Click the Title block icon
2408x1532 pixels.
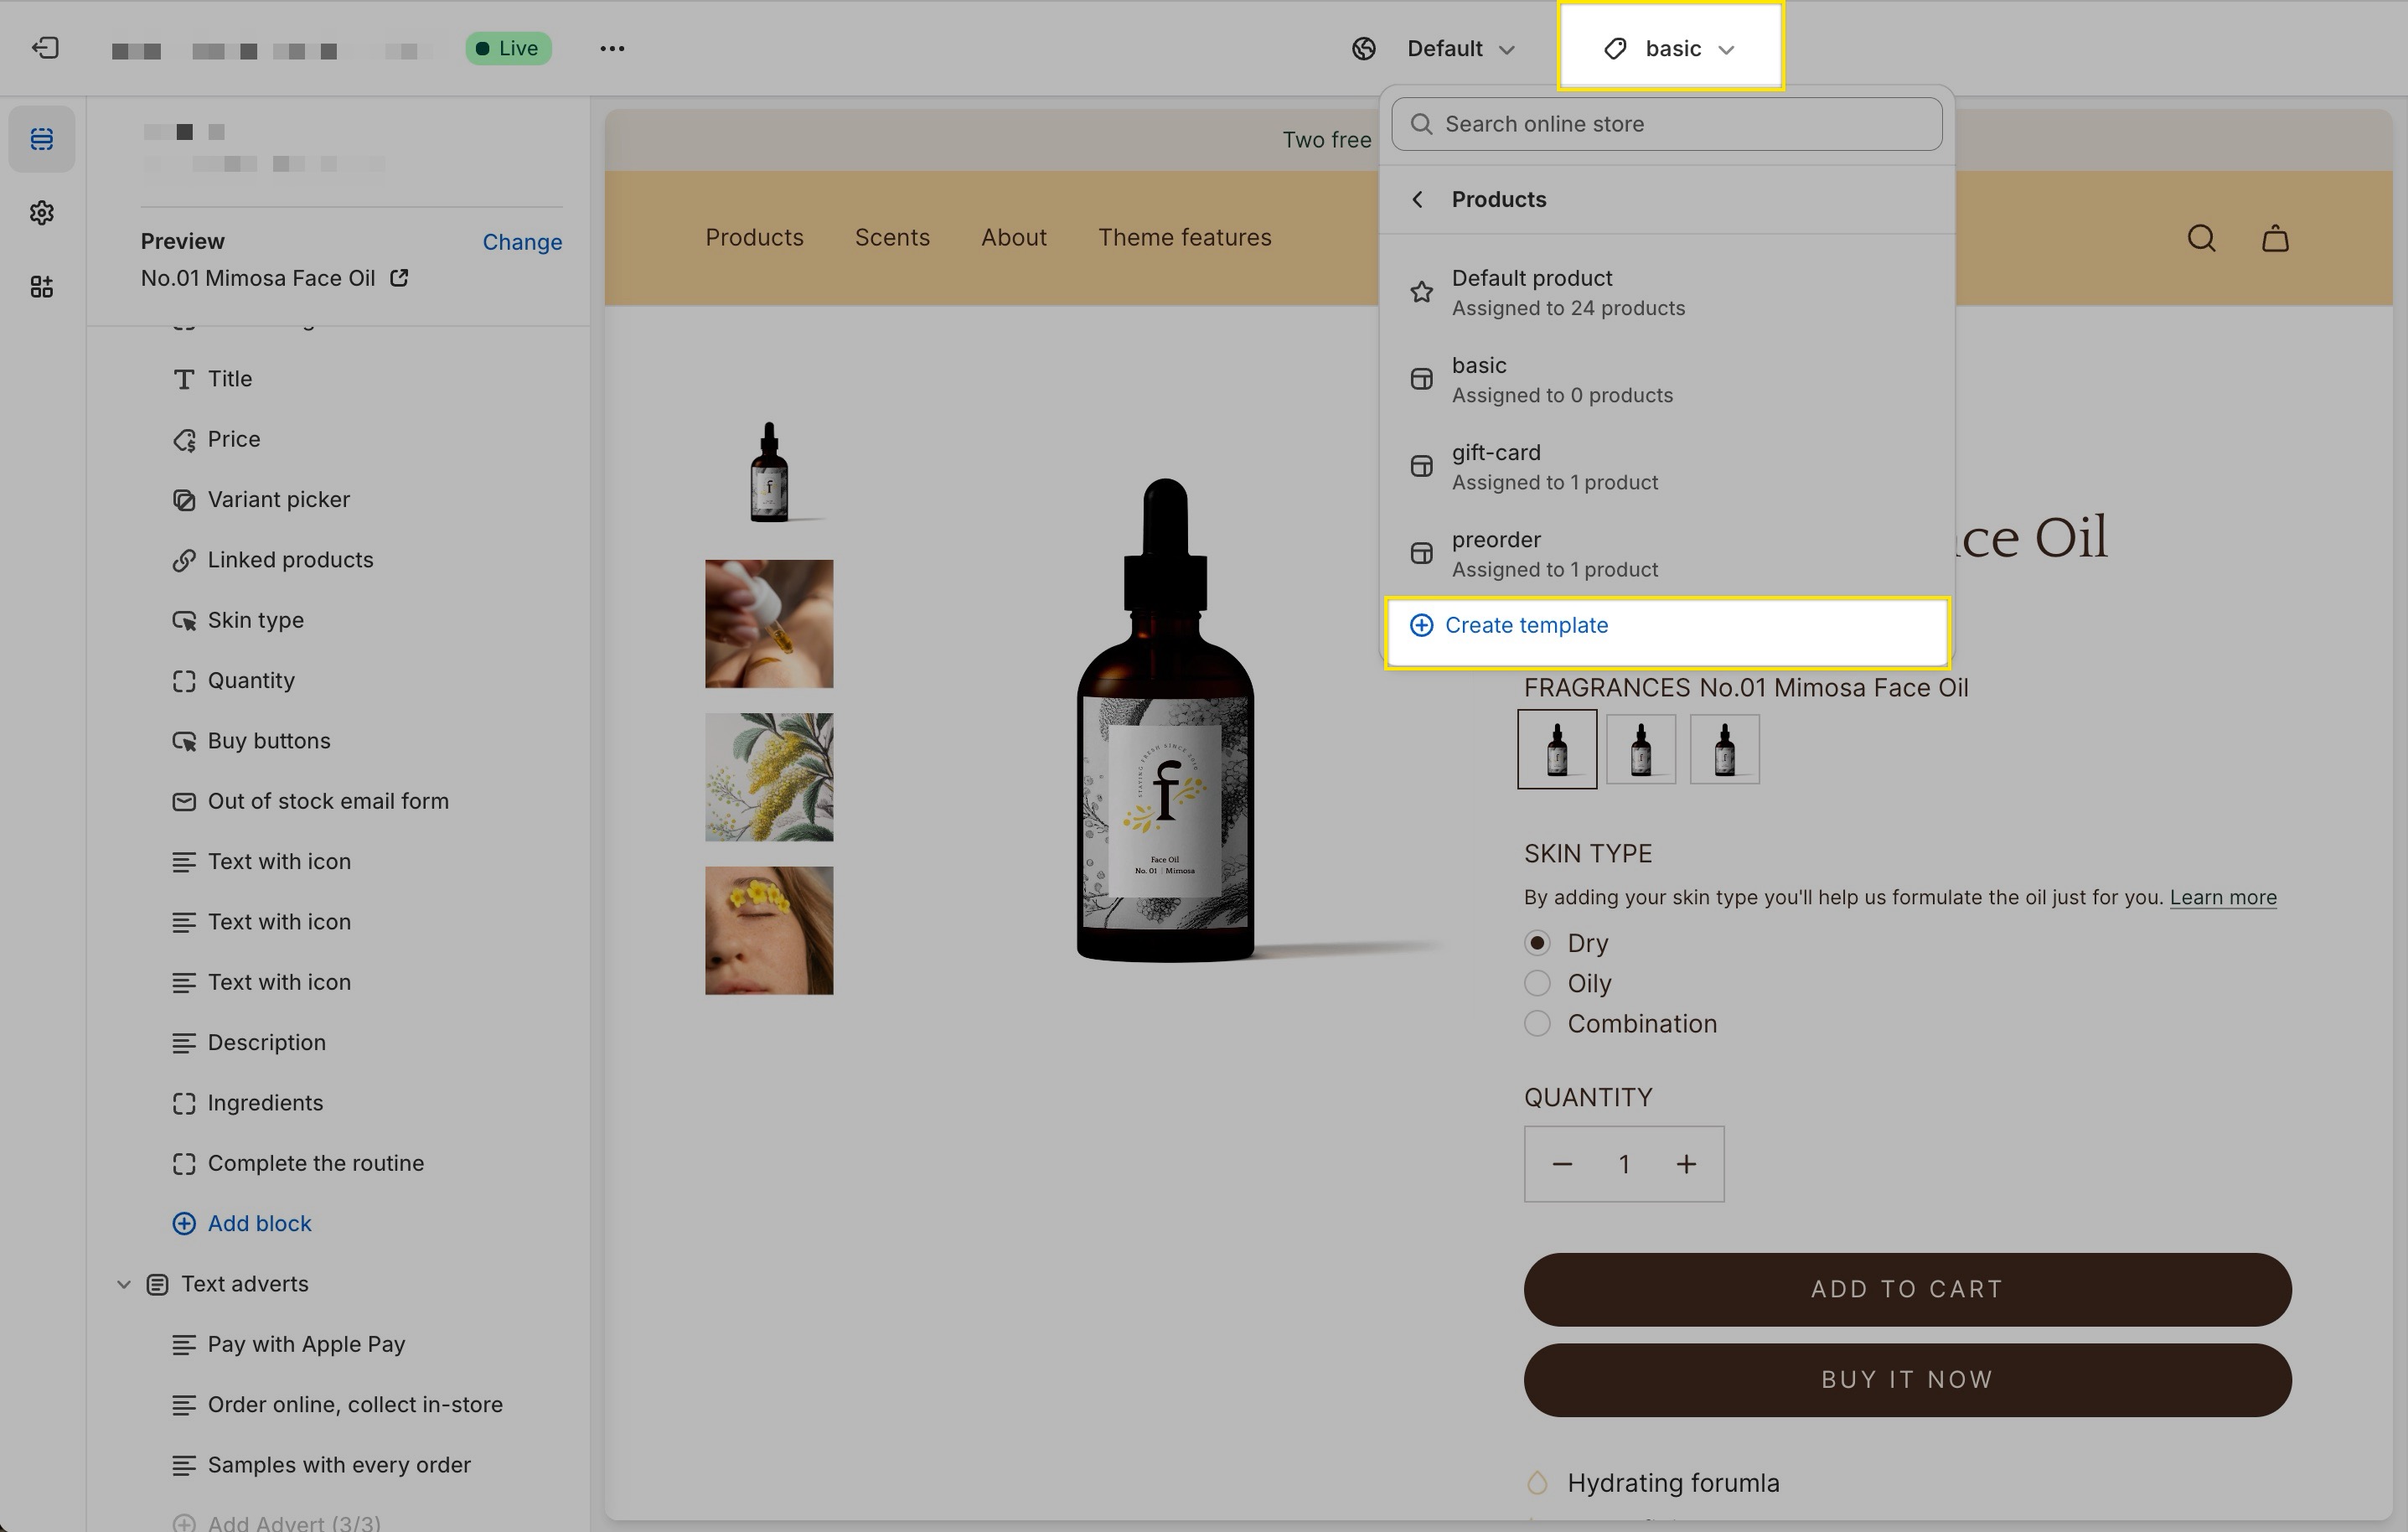183,379
